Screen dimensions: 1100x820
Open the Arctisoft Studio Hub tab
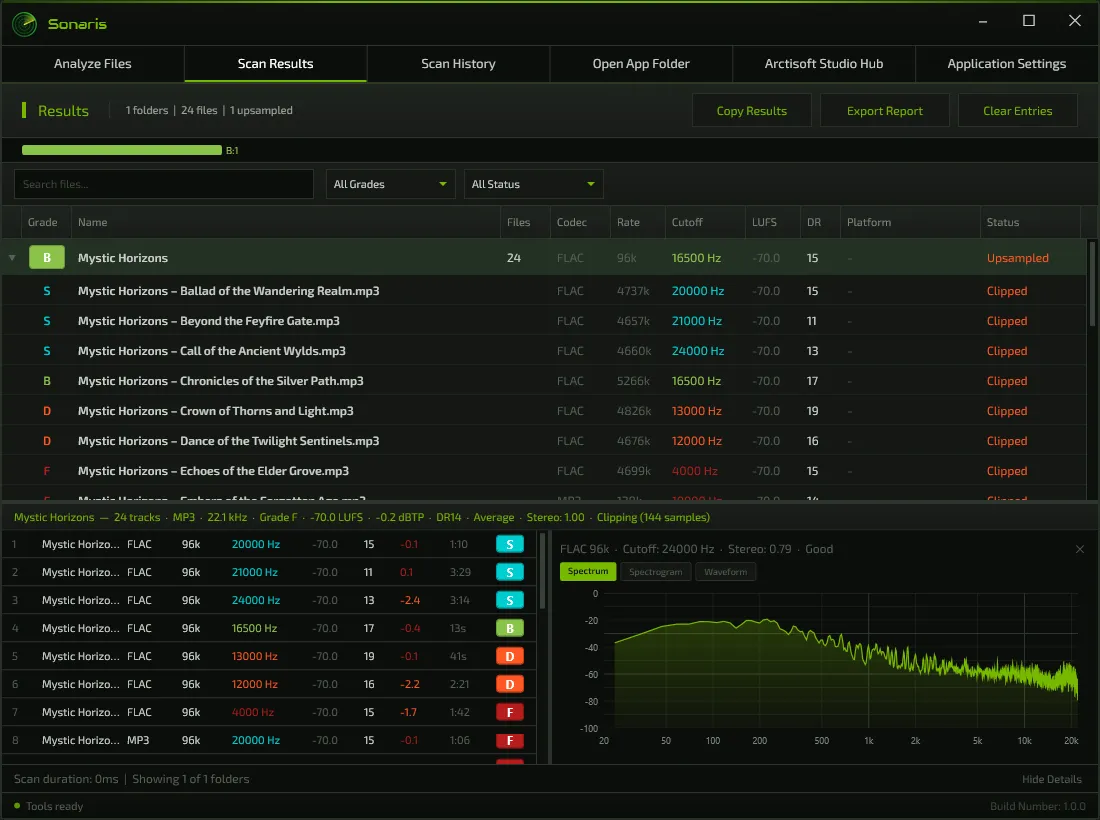(824, 64)
